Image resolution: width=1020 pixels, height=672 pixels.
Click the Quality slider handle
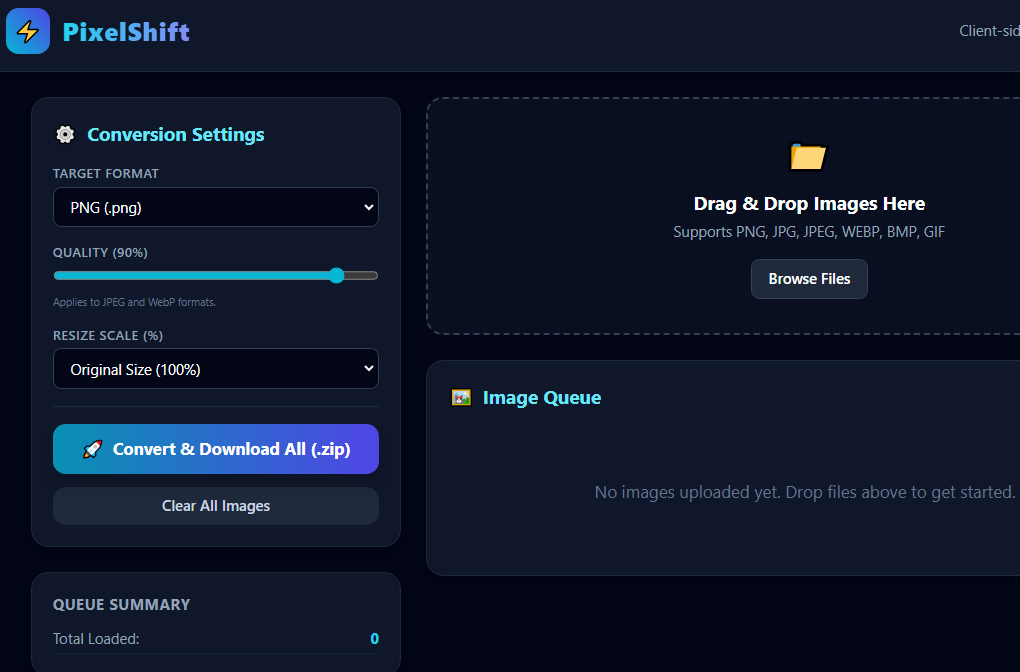pyautogui.click(x=336, y=276)
